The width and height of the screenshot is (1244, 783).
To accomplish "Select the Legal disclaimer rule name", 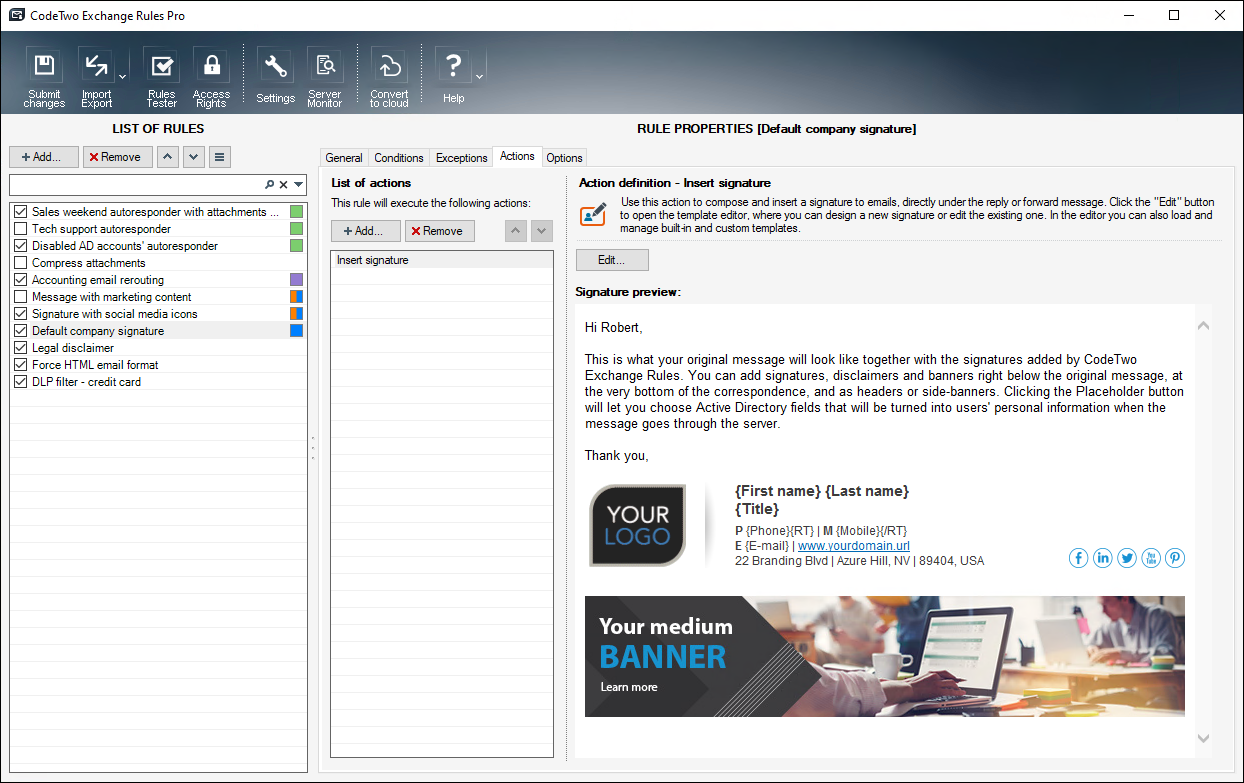I will point(73,348).
